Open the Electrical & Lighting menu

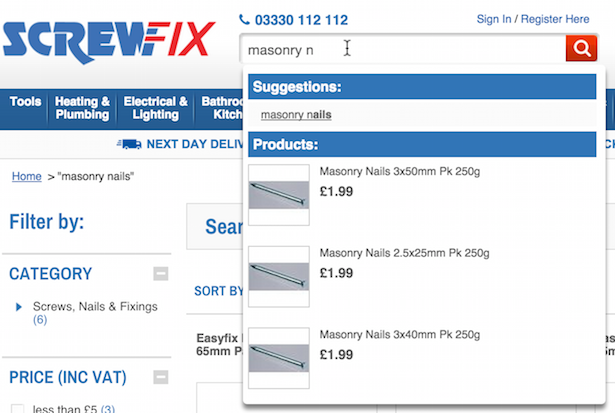coord(155,108)
